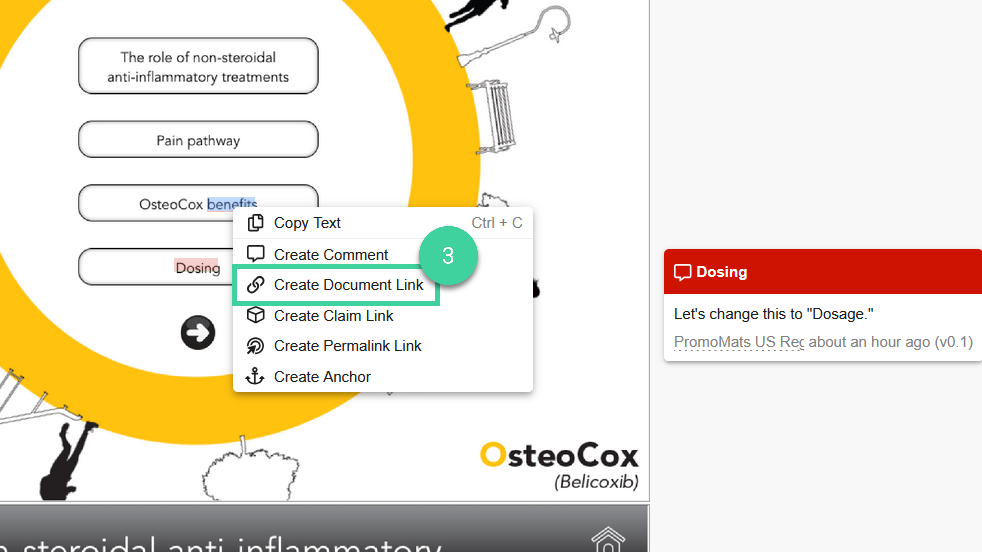This screenshot has width=982, height=552.
Task: Select Copy Text in context menu
Action: tap(383, 223)
